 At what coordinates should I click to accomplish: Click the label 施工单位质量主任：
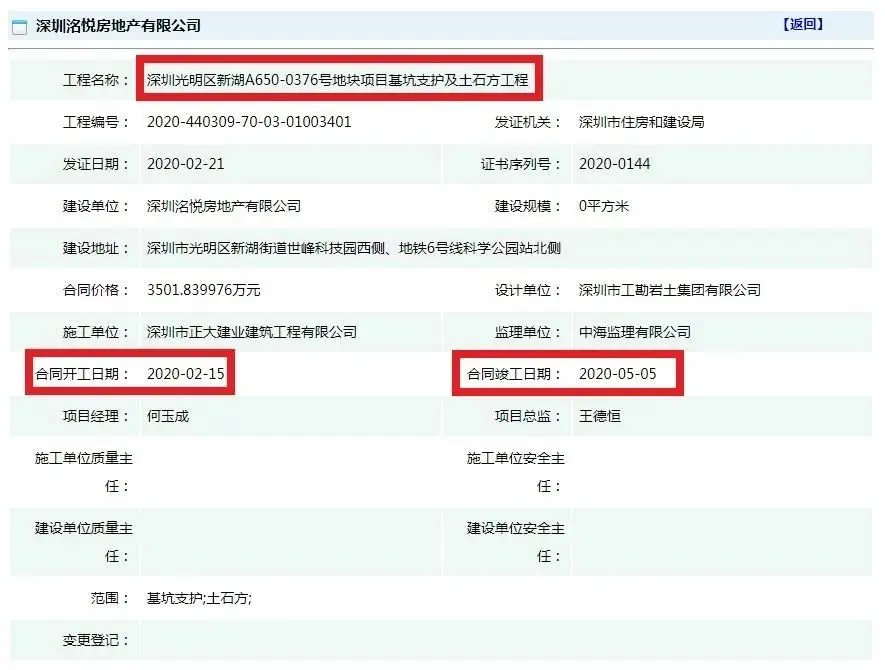(84, 472)
